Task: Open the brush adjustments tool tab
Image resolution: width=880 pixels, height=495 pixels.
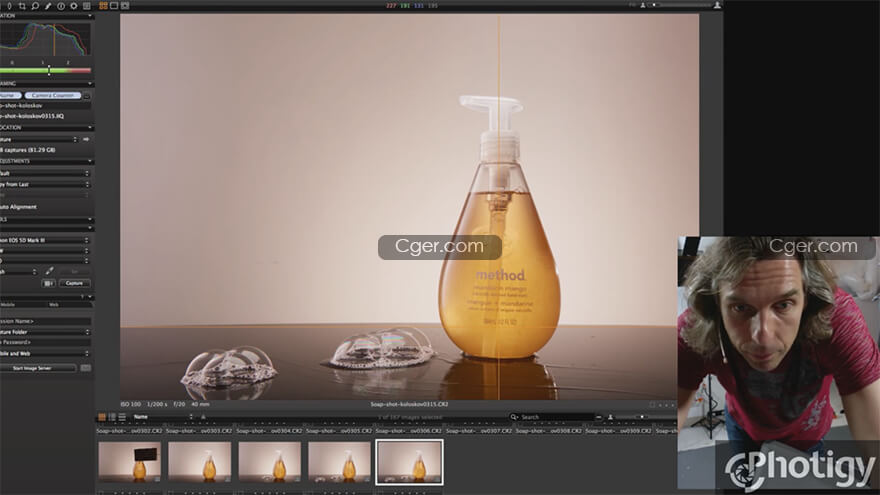Action: (x=48, y=6)
